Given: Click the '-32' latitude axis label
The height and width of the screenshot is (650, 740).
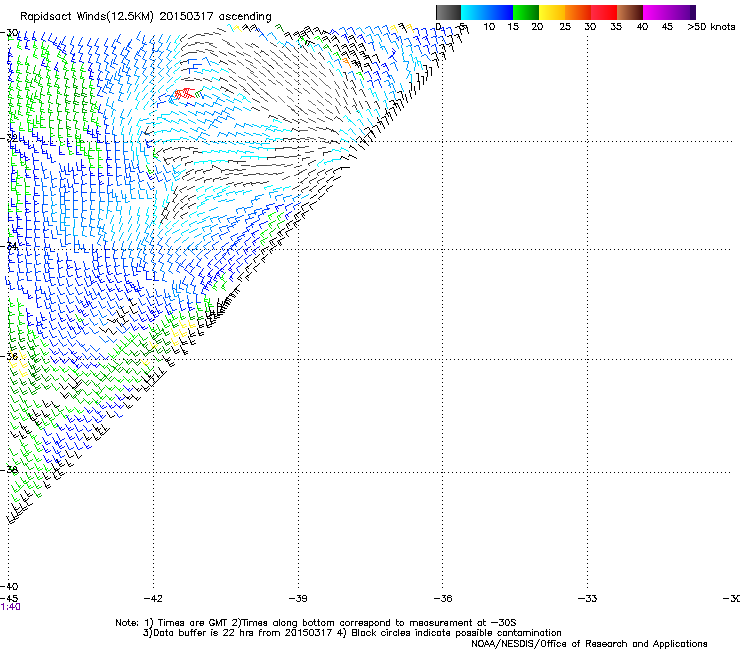Looking at the screenshot, I should pos(9,138).
